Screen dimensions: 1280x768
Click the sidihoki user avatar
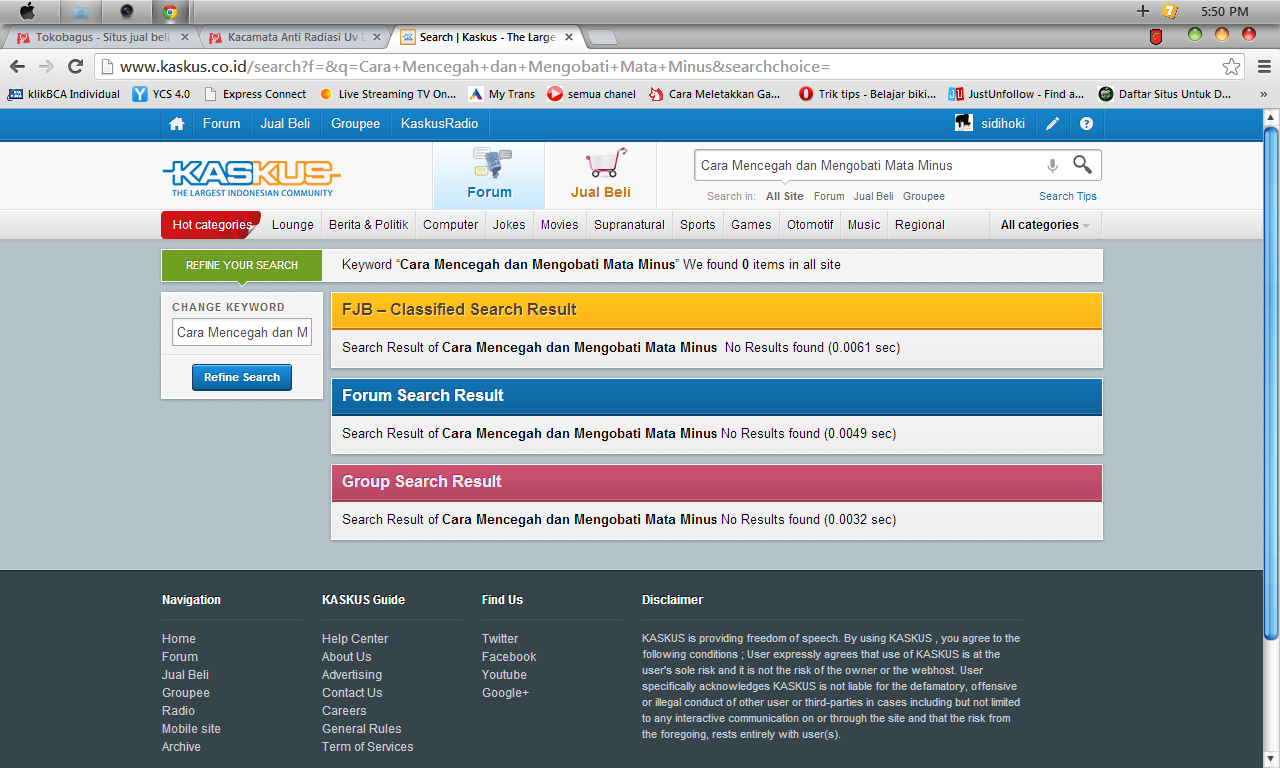(x=964, y=123)
